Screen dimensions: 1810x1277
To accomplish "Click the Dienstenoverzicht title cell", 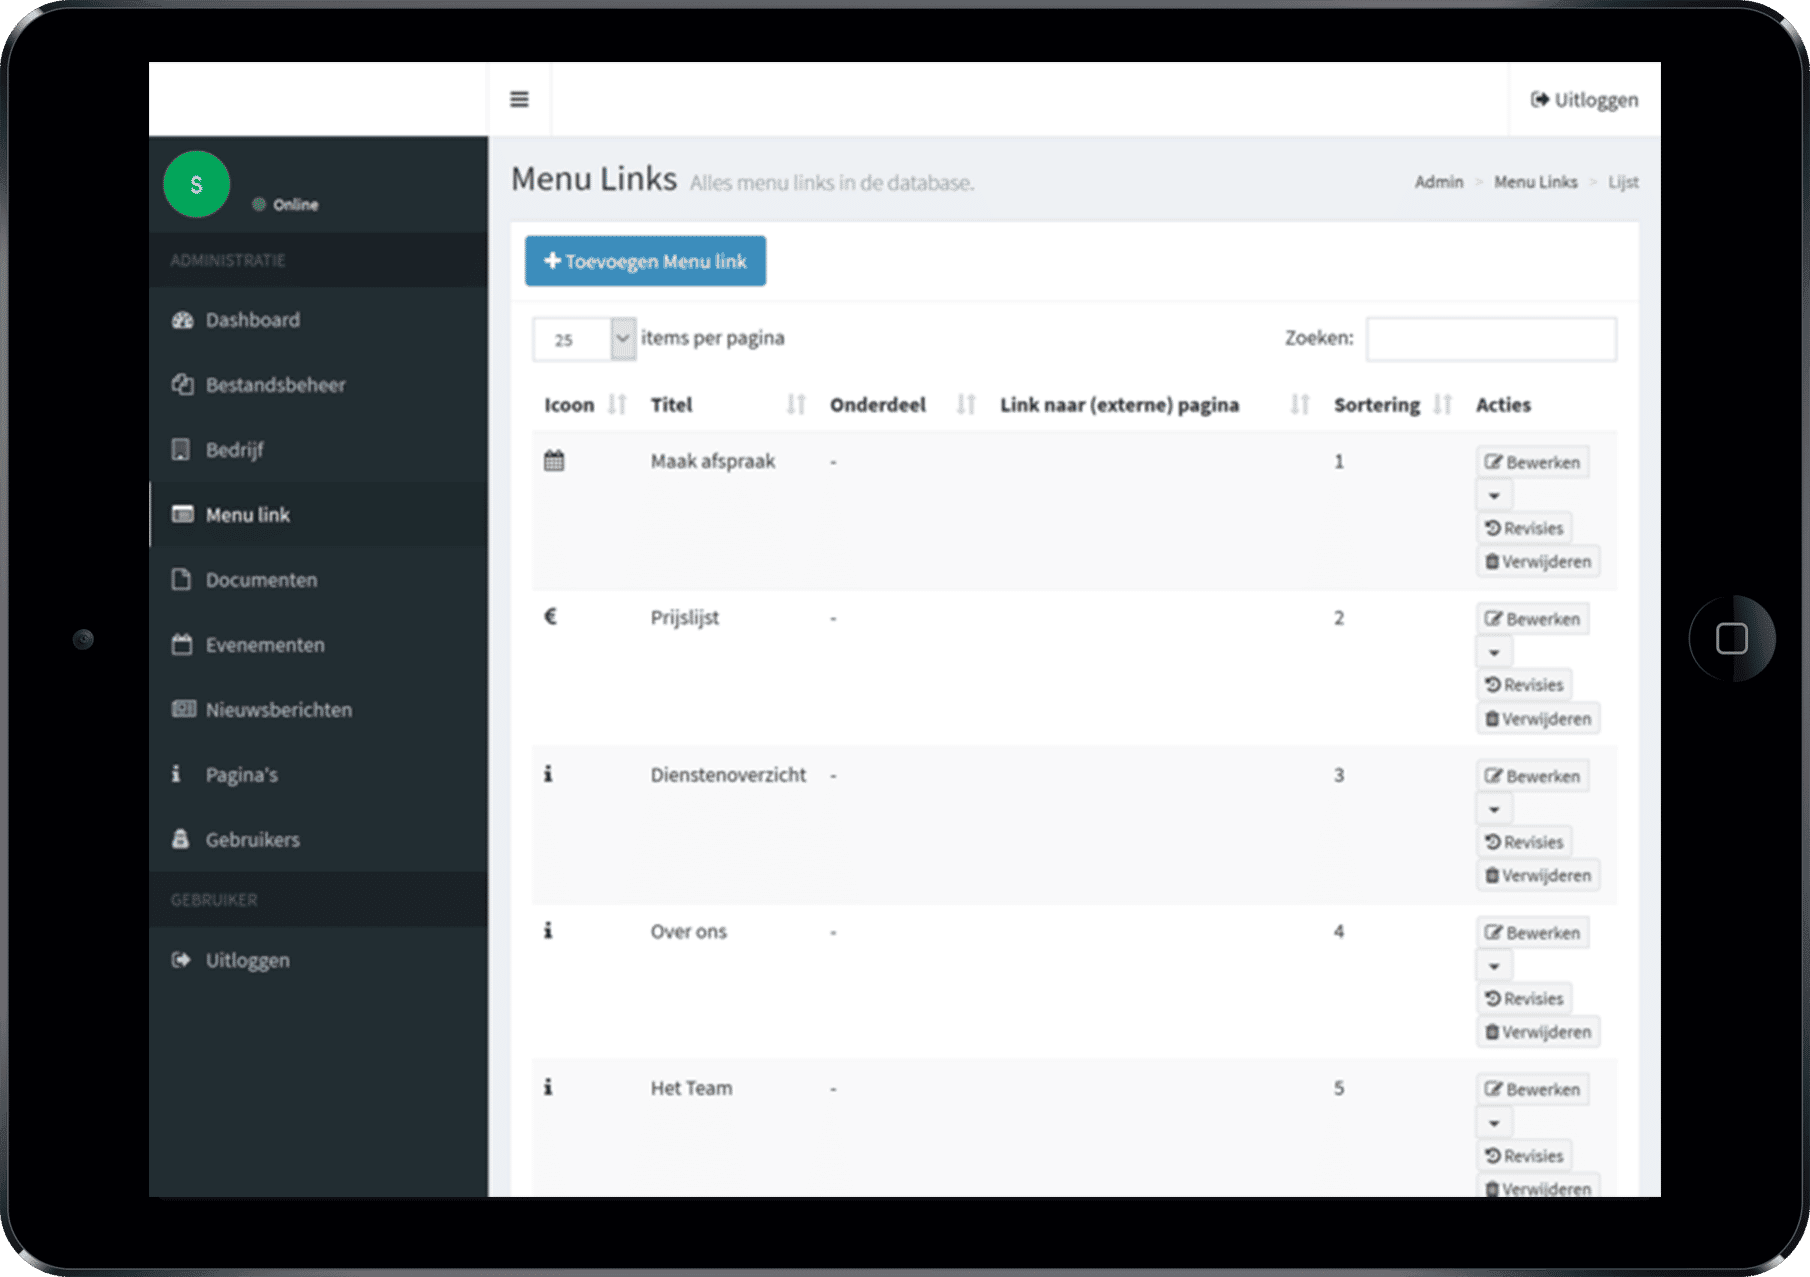I will [x=728, y=775].
